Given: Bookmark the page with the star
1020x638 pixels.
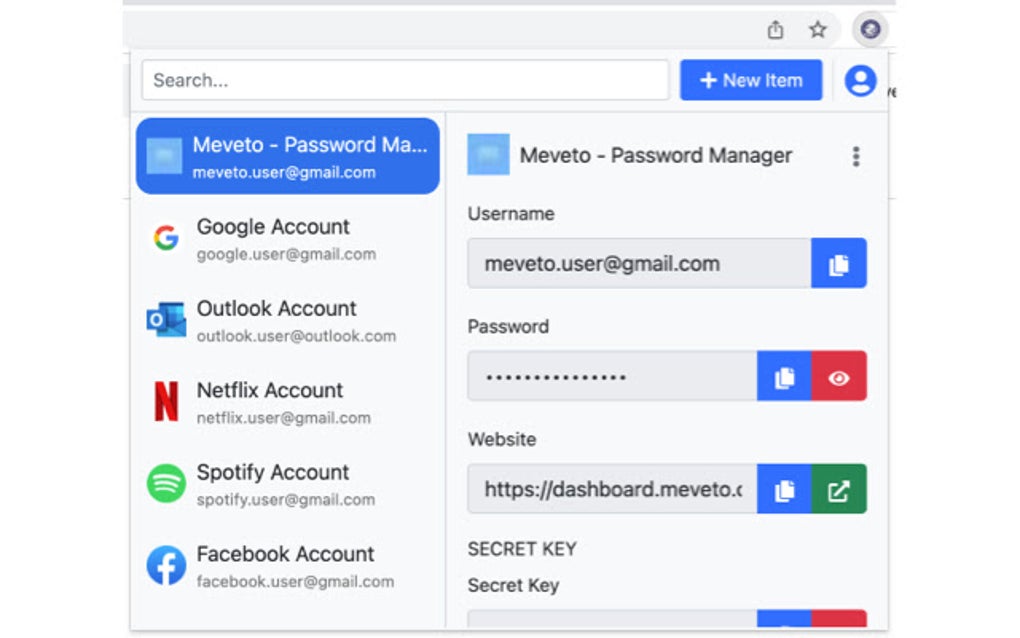Looking at the screenshot, I should (819, 29).
